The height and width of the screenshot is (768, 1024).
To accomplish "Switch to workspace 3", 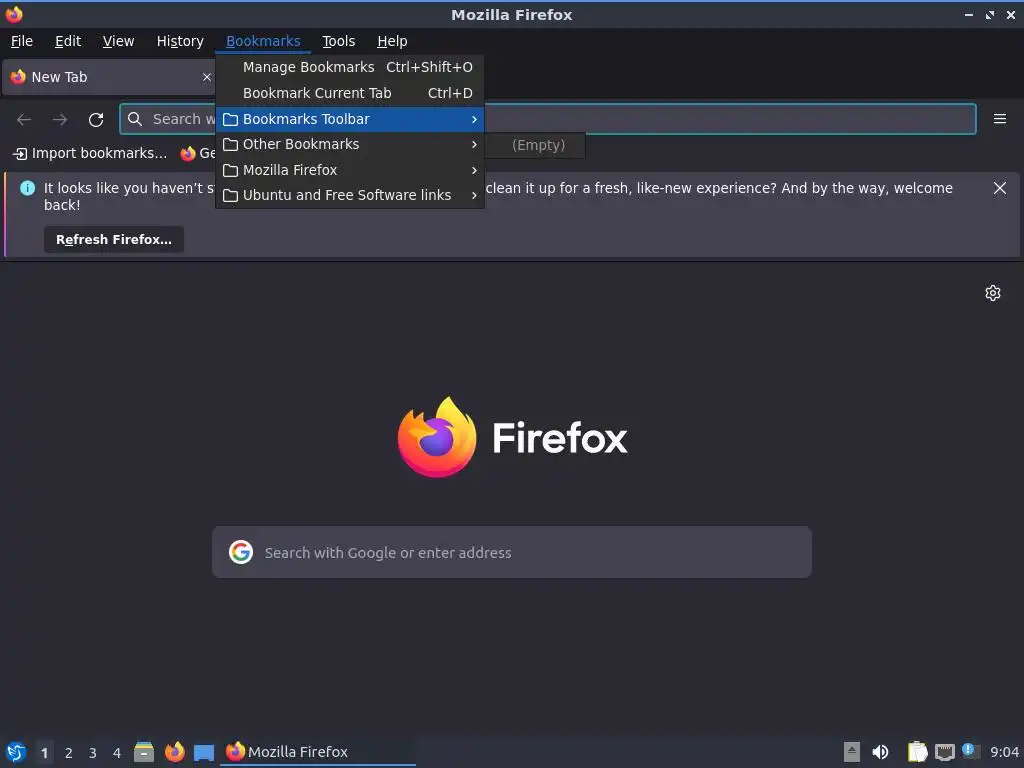I will [x=93, y=753].
